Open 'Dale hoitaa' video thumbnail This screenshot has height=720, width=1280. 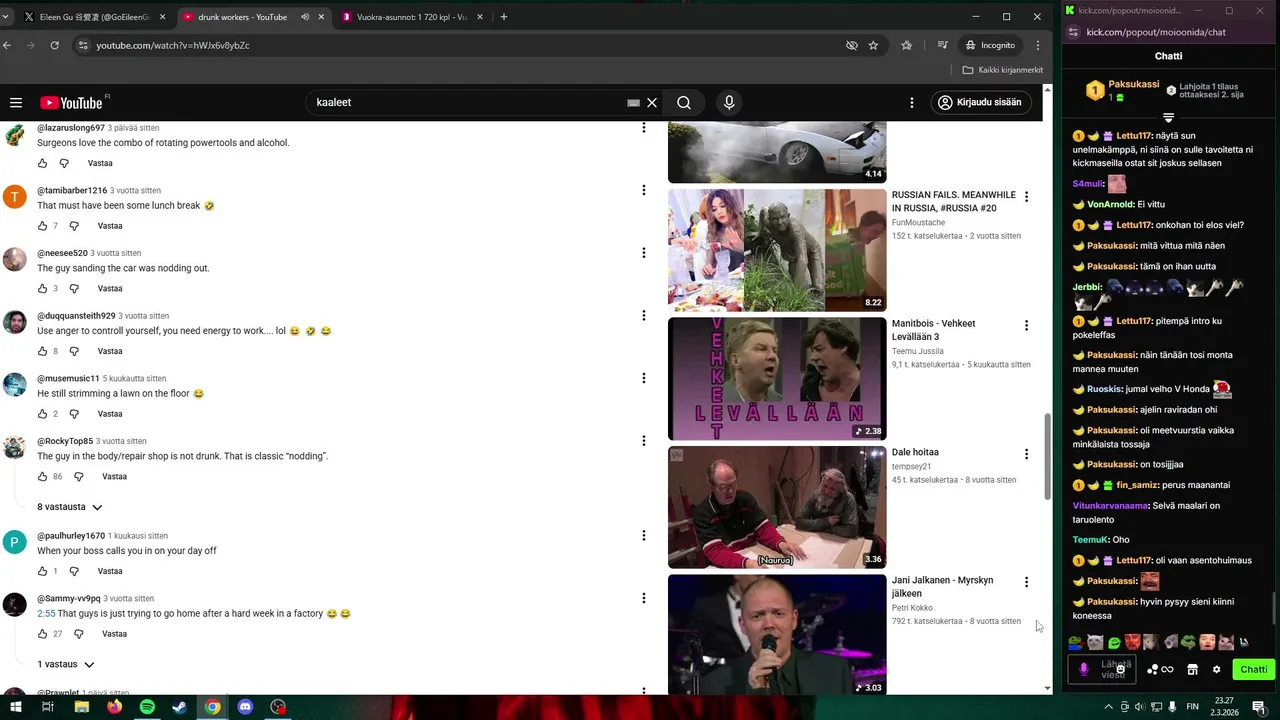tap(777, 507)
